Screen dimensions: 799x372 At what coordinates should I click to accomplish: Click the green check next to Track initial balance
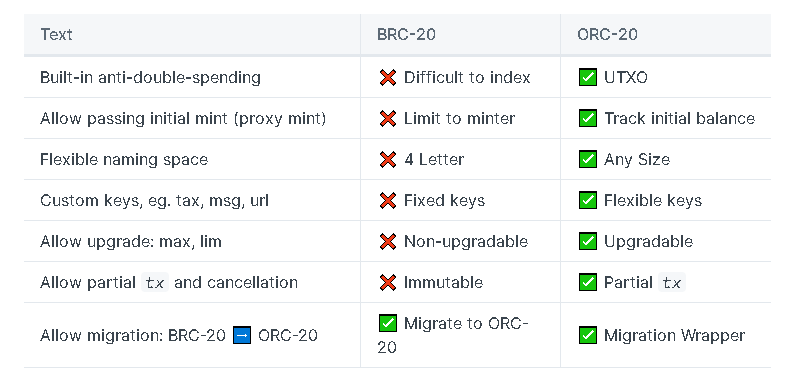click(588, 118)
